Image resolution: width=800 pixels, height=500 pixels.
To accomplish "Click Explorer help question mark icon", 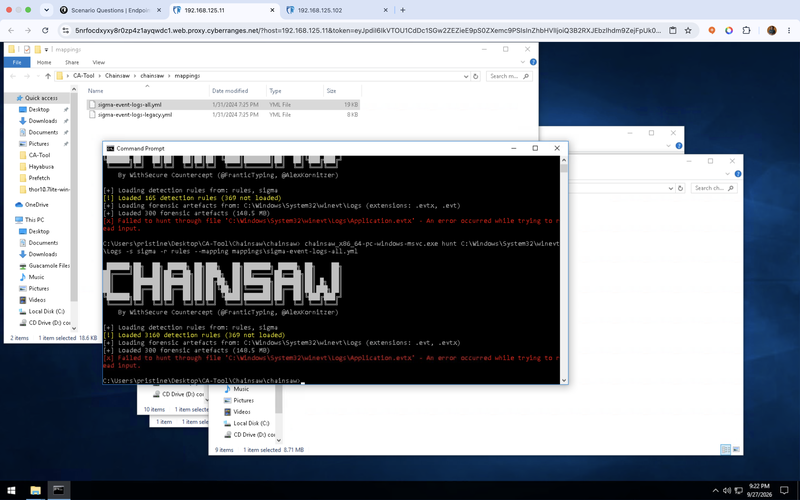I will point(533,62).
